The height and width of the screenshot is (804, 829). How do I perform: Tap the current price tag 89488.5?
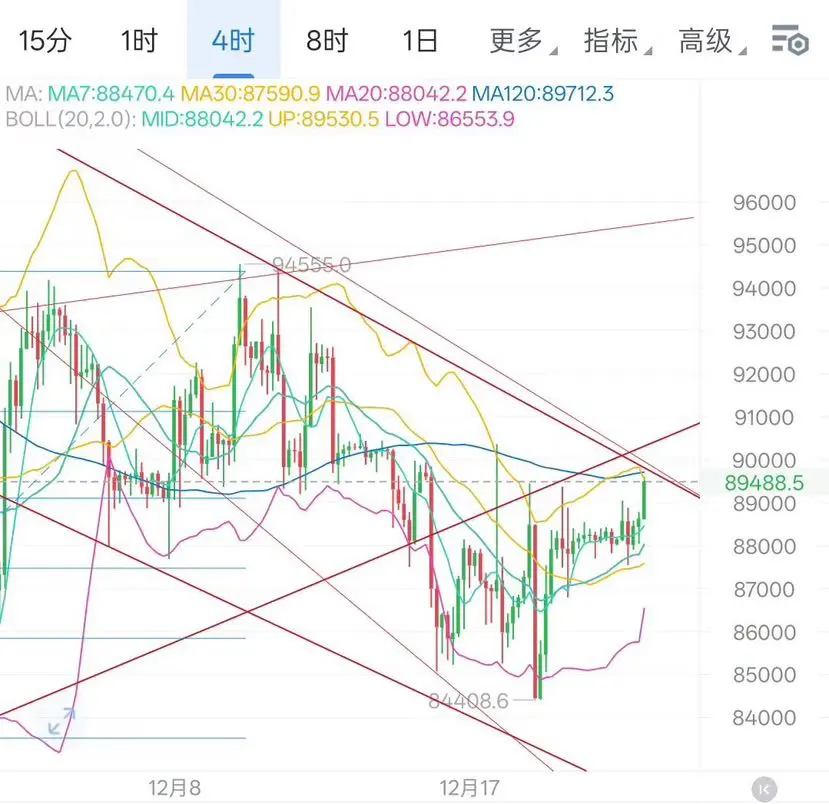764,483
